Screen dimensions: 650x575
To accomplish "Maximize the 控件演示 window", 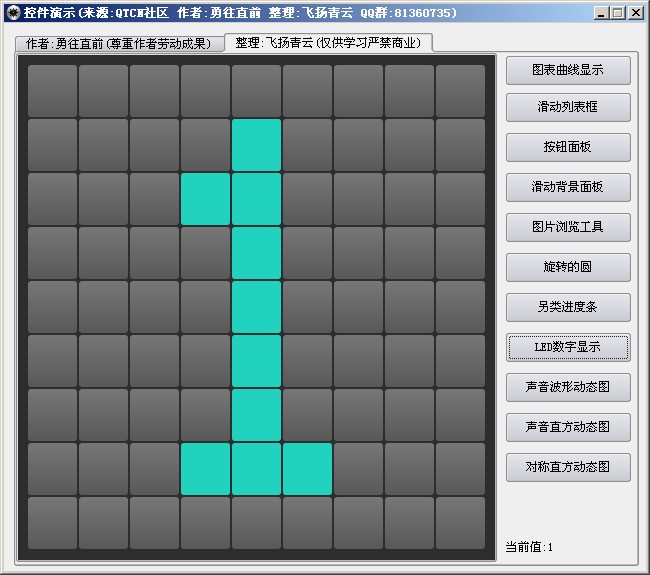I will coord(618,13).
